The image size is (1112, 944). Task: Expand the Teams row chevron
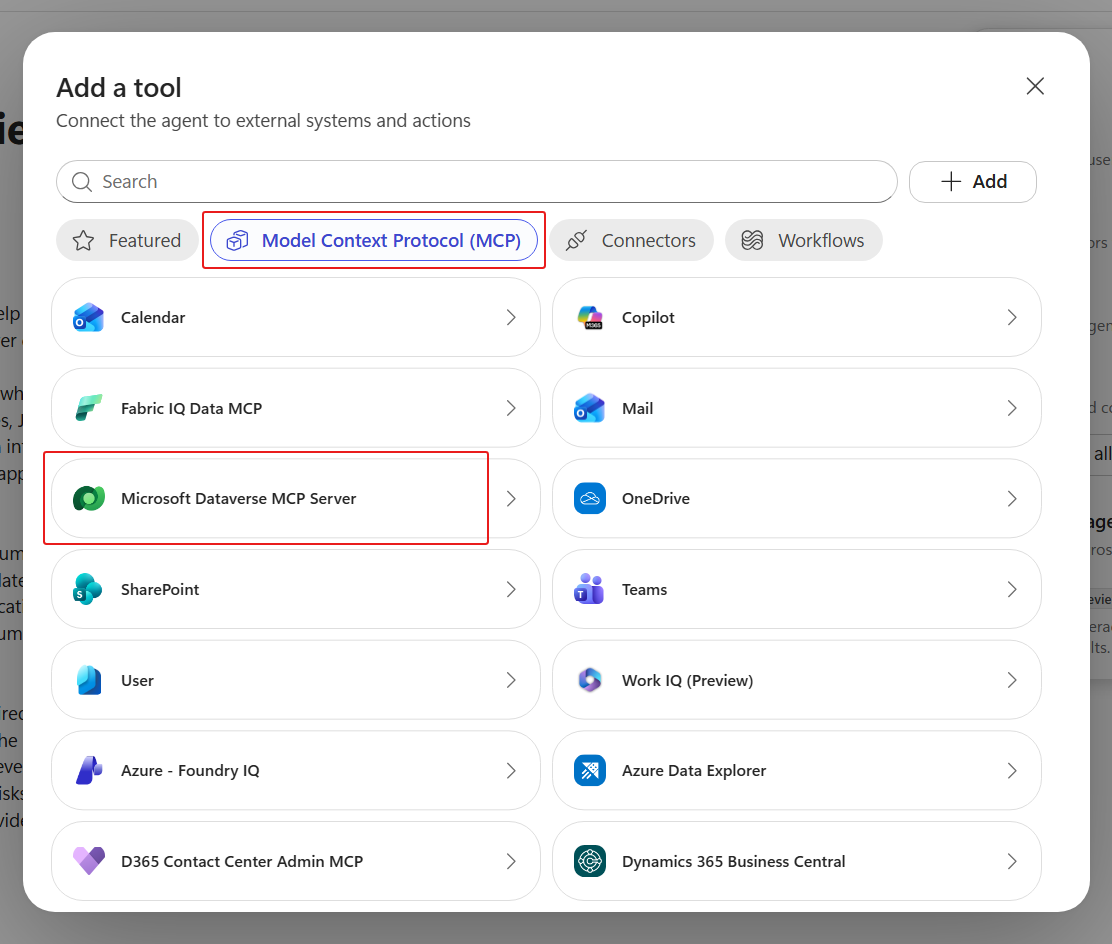click(x=1012, y=589)
